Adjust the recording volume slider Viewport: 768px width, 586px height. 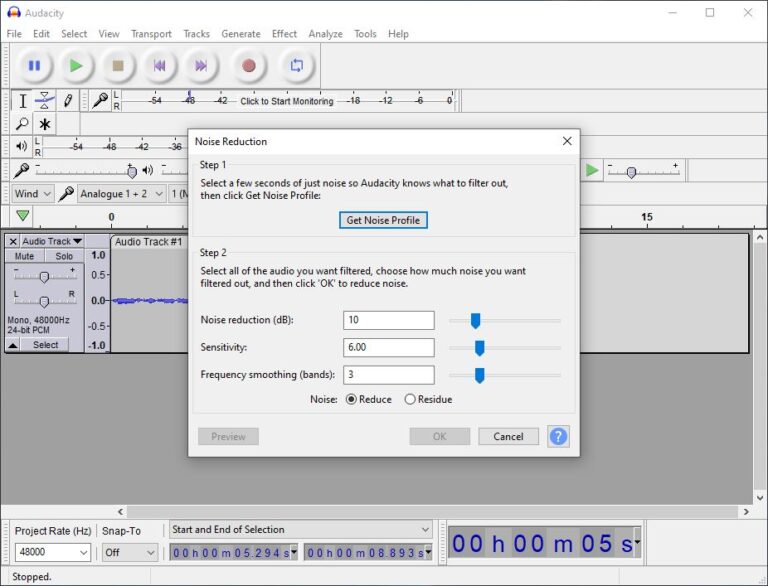(131, 171)
